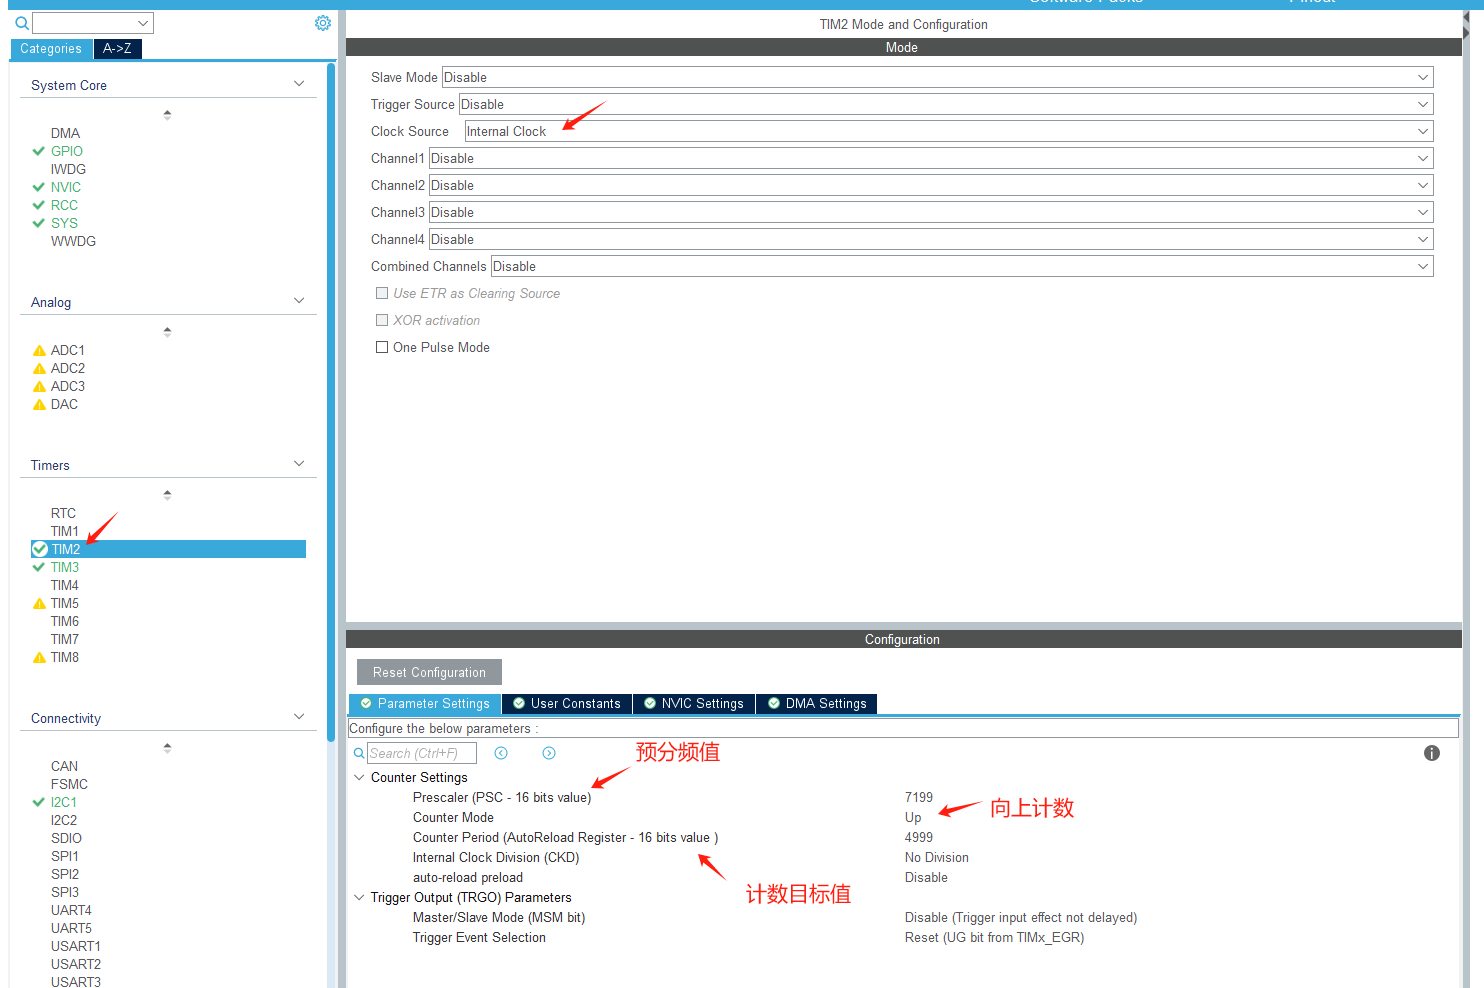Click the DAC warning icon
The image size is (1484, 988).
click(x=40, y=404)
